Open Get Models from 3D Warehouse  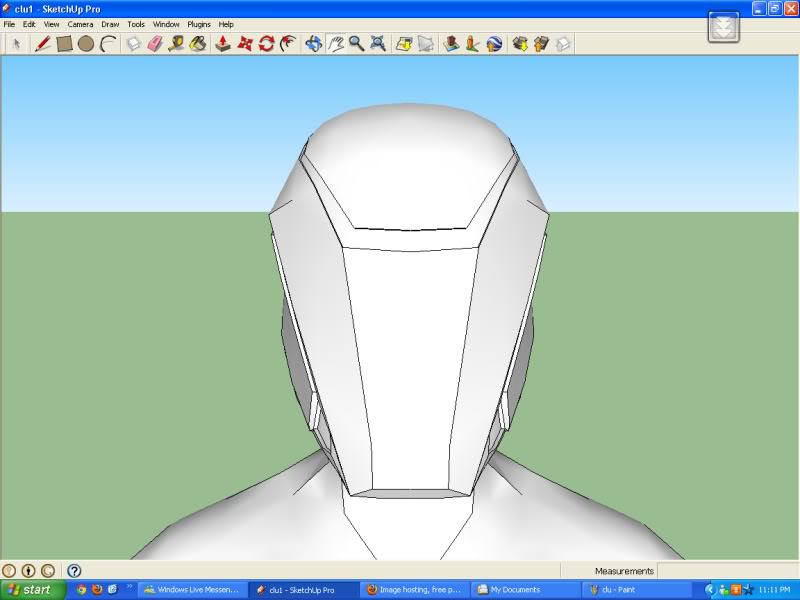point(519,44)
